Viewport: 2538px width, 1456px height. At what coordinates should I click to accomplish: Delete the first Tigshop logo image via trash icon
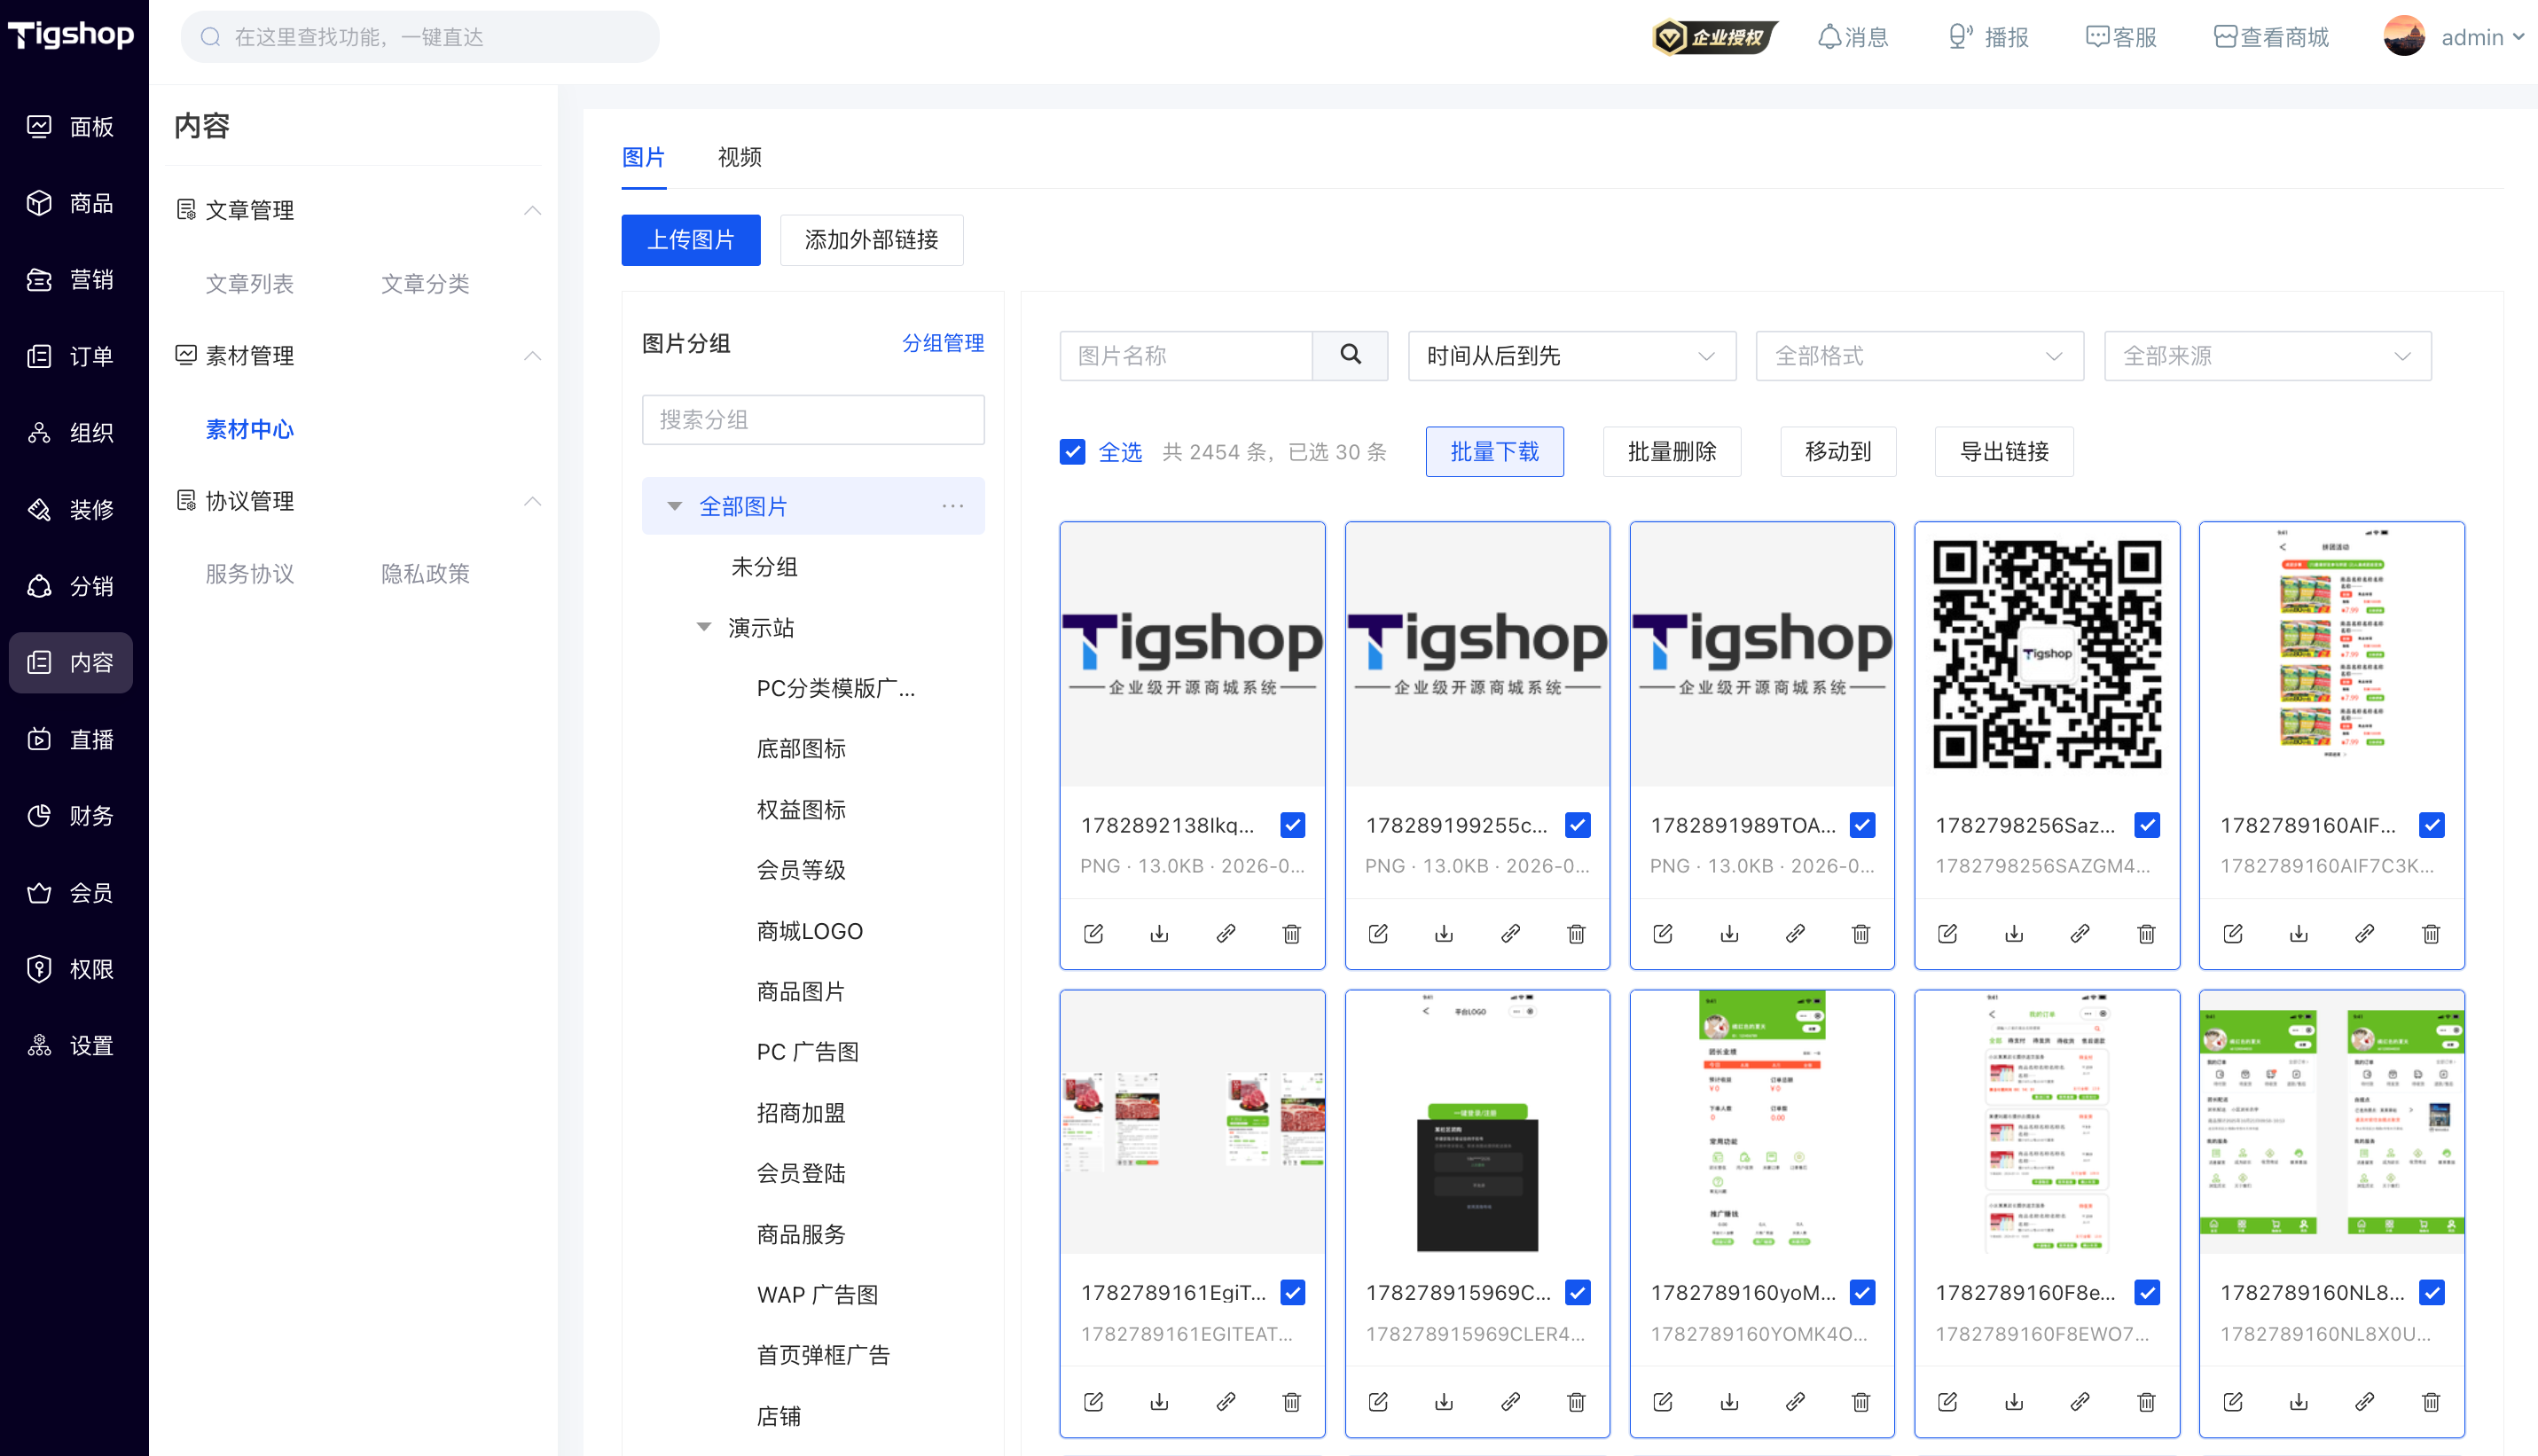1291,933
